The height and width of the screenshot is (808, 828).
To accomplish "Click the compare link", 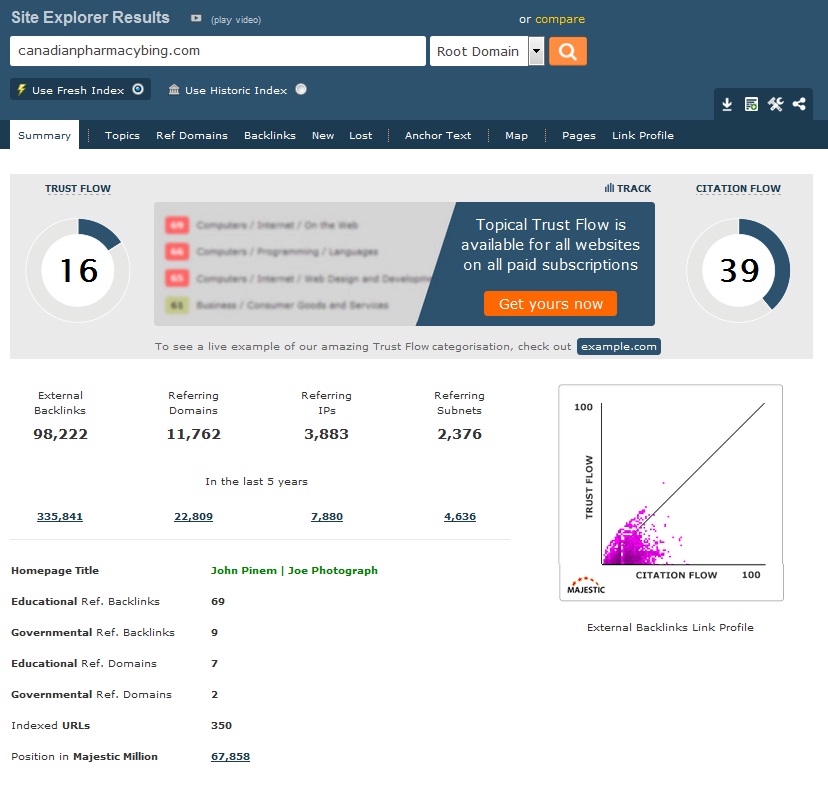I will (560, 19).
